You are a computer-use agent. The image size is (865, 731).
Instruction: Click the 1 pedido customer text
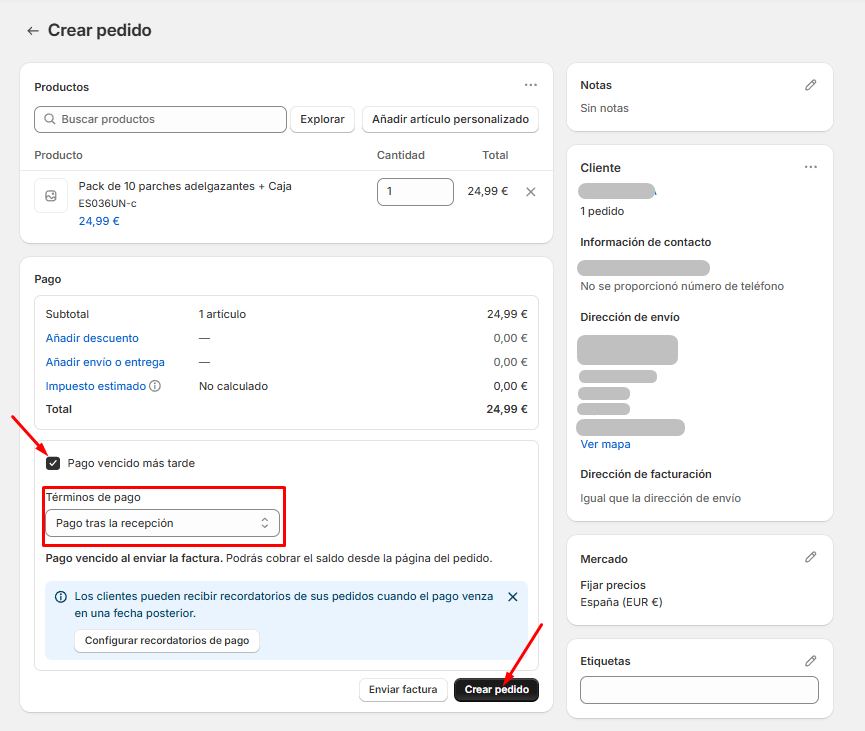coord(602,211)
